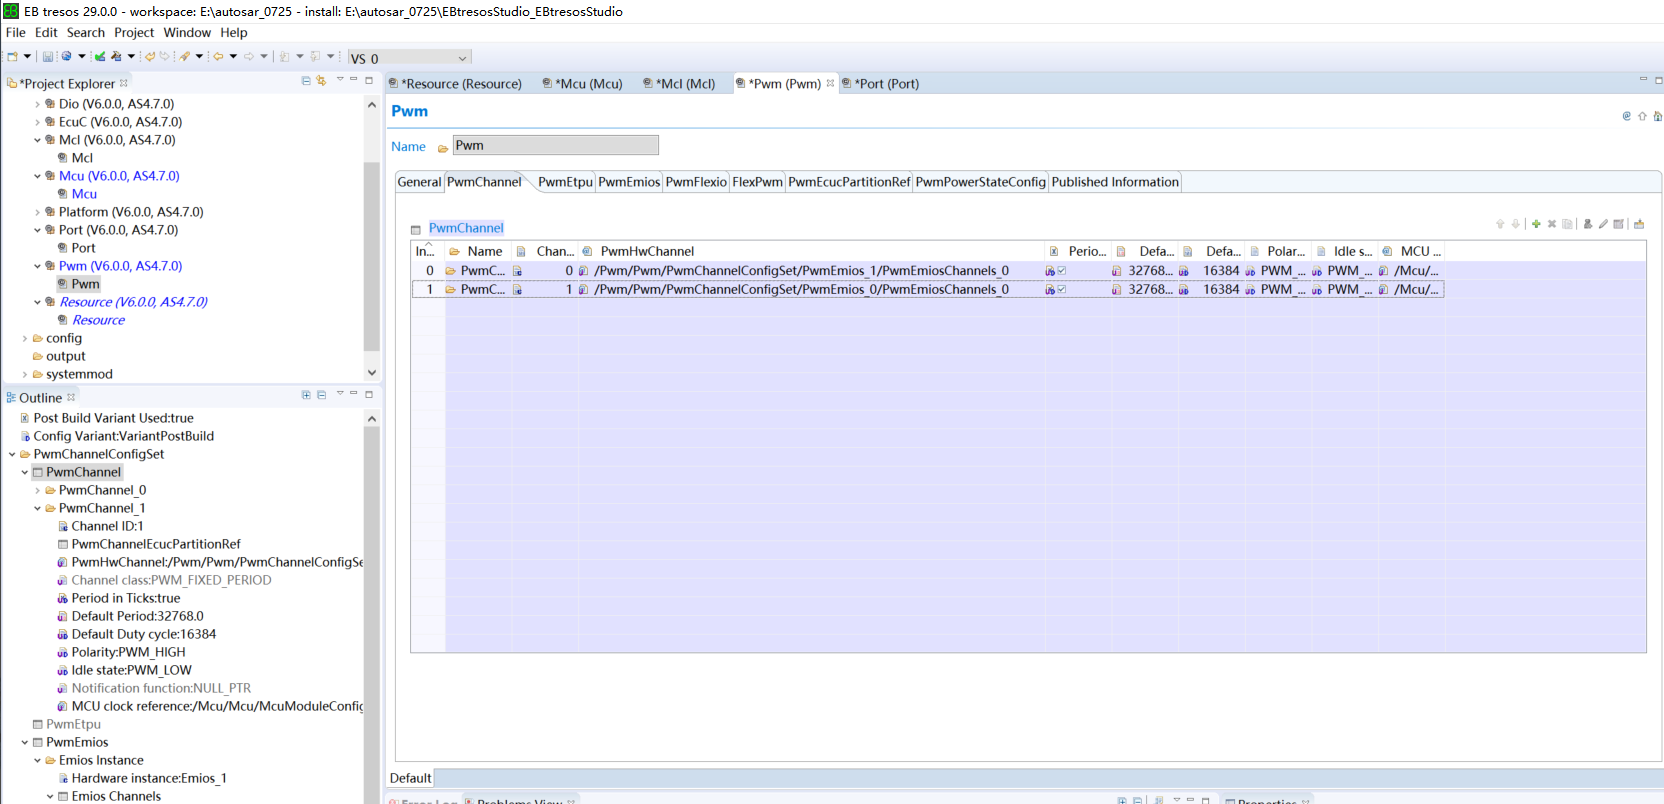Click the PwmChannel section heading link
Image resolution: width=1664 pixels, height=804 pixels.
coord(466,228)
